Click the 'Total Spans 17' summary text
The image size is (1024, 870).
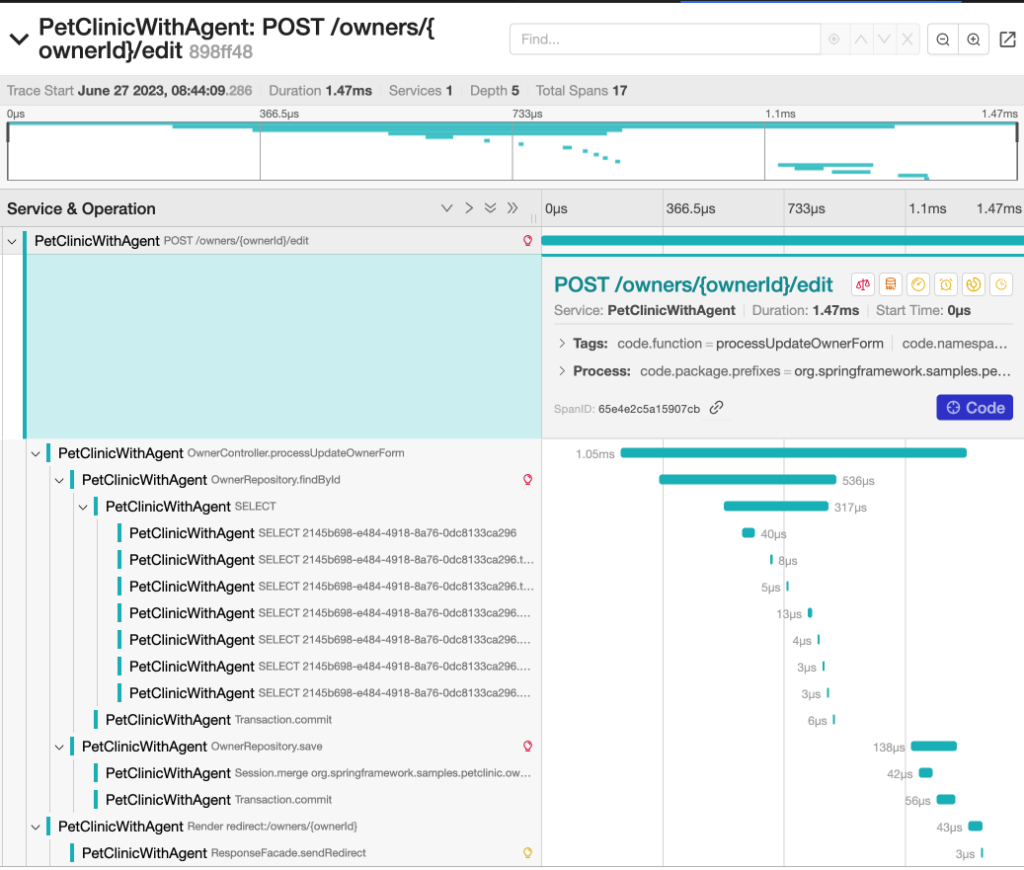pos(581,91)
